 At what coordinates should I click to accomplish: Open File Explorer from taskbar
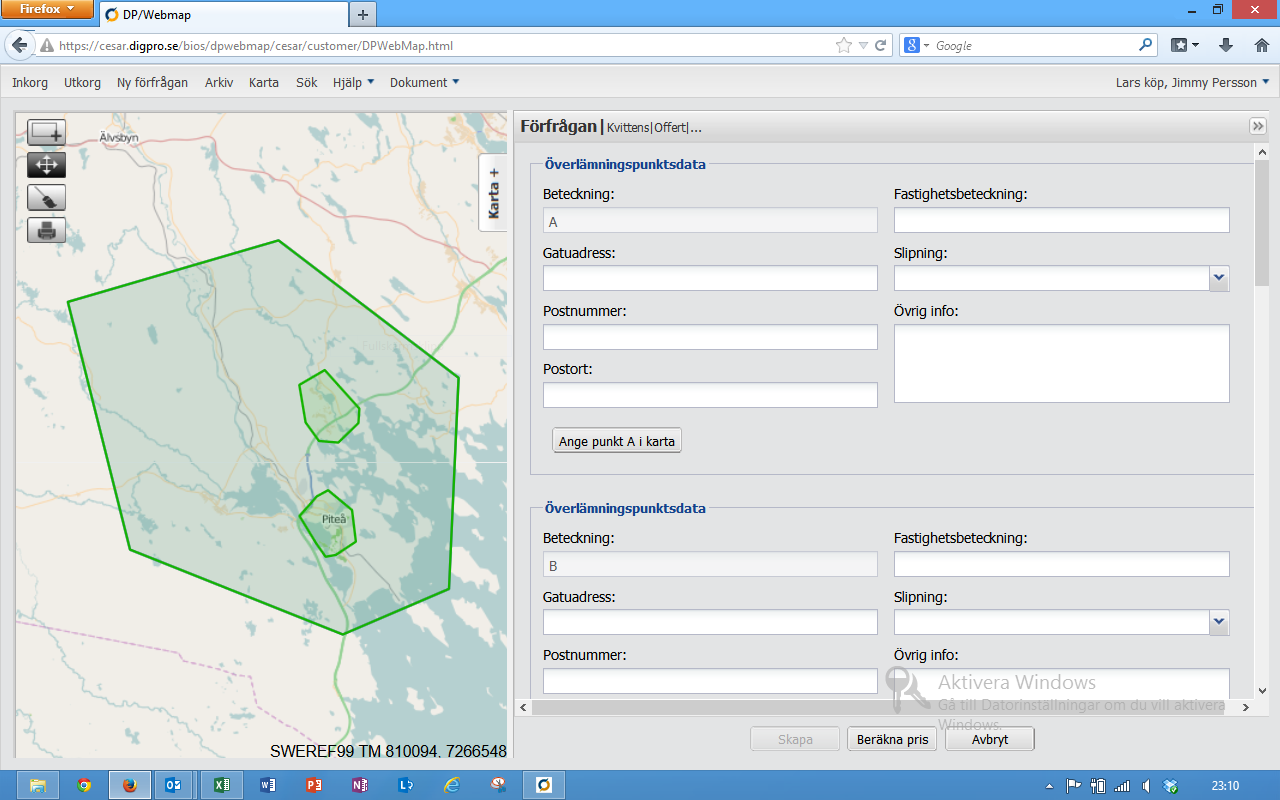click(37, 785)
